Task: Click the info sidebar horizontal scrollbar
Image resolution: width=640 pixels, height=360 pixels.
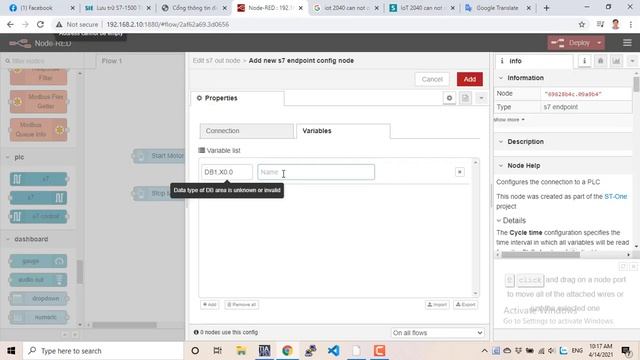Action: [x=540, y=254]
